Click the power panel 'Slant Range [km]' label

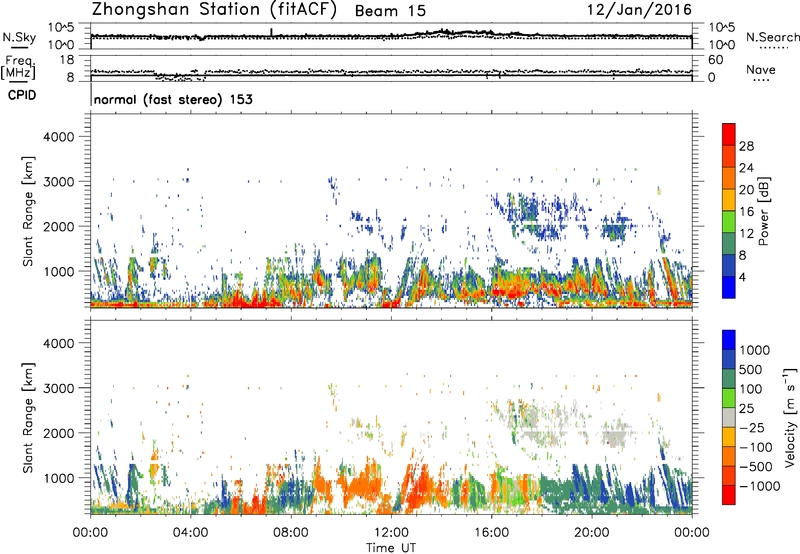(28, 211)
